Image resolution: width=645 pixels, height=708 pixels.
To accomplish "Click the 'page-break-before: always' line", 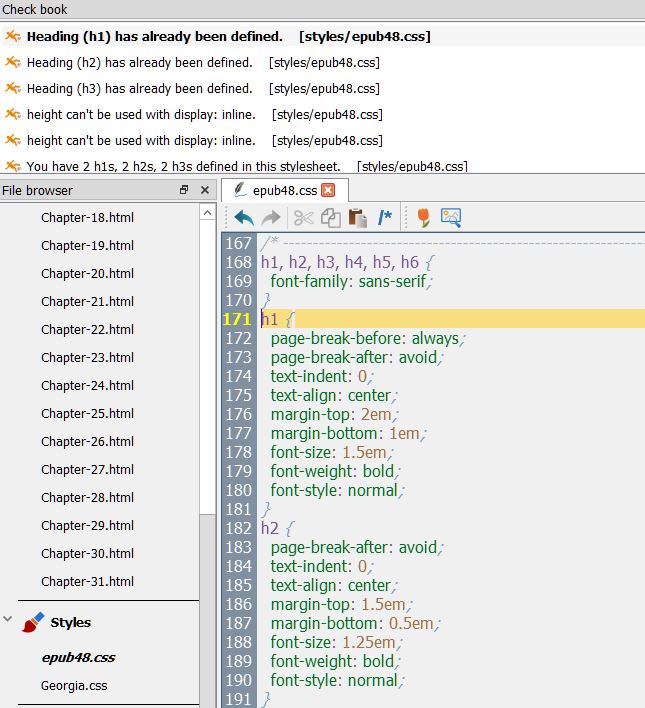I will [x=367, y=339].
